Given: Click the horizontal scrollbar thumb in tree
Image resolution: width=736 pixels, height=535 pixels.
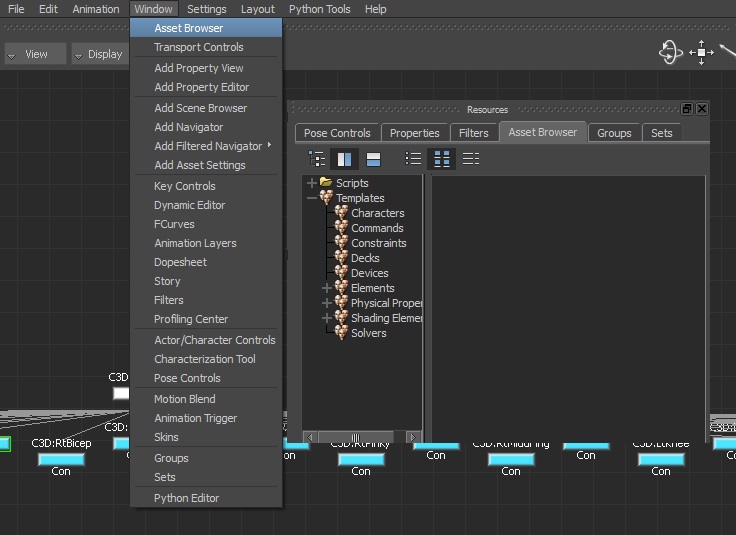Looking at the screenshot, I should point(356,437).
